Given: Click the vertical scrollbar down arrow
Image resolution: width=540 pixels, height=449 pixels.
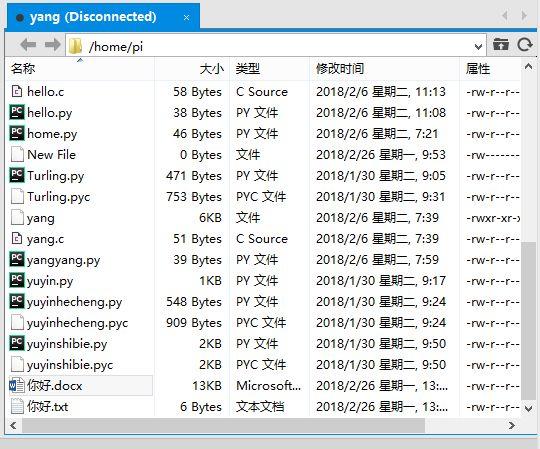Looking at the screenshot, I should point(528,408).
